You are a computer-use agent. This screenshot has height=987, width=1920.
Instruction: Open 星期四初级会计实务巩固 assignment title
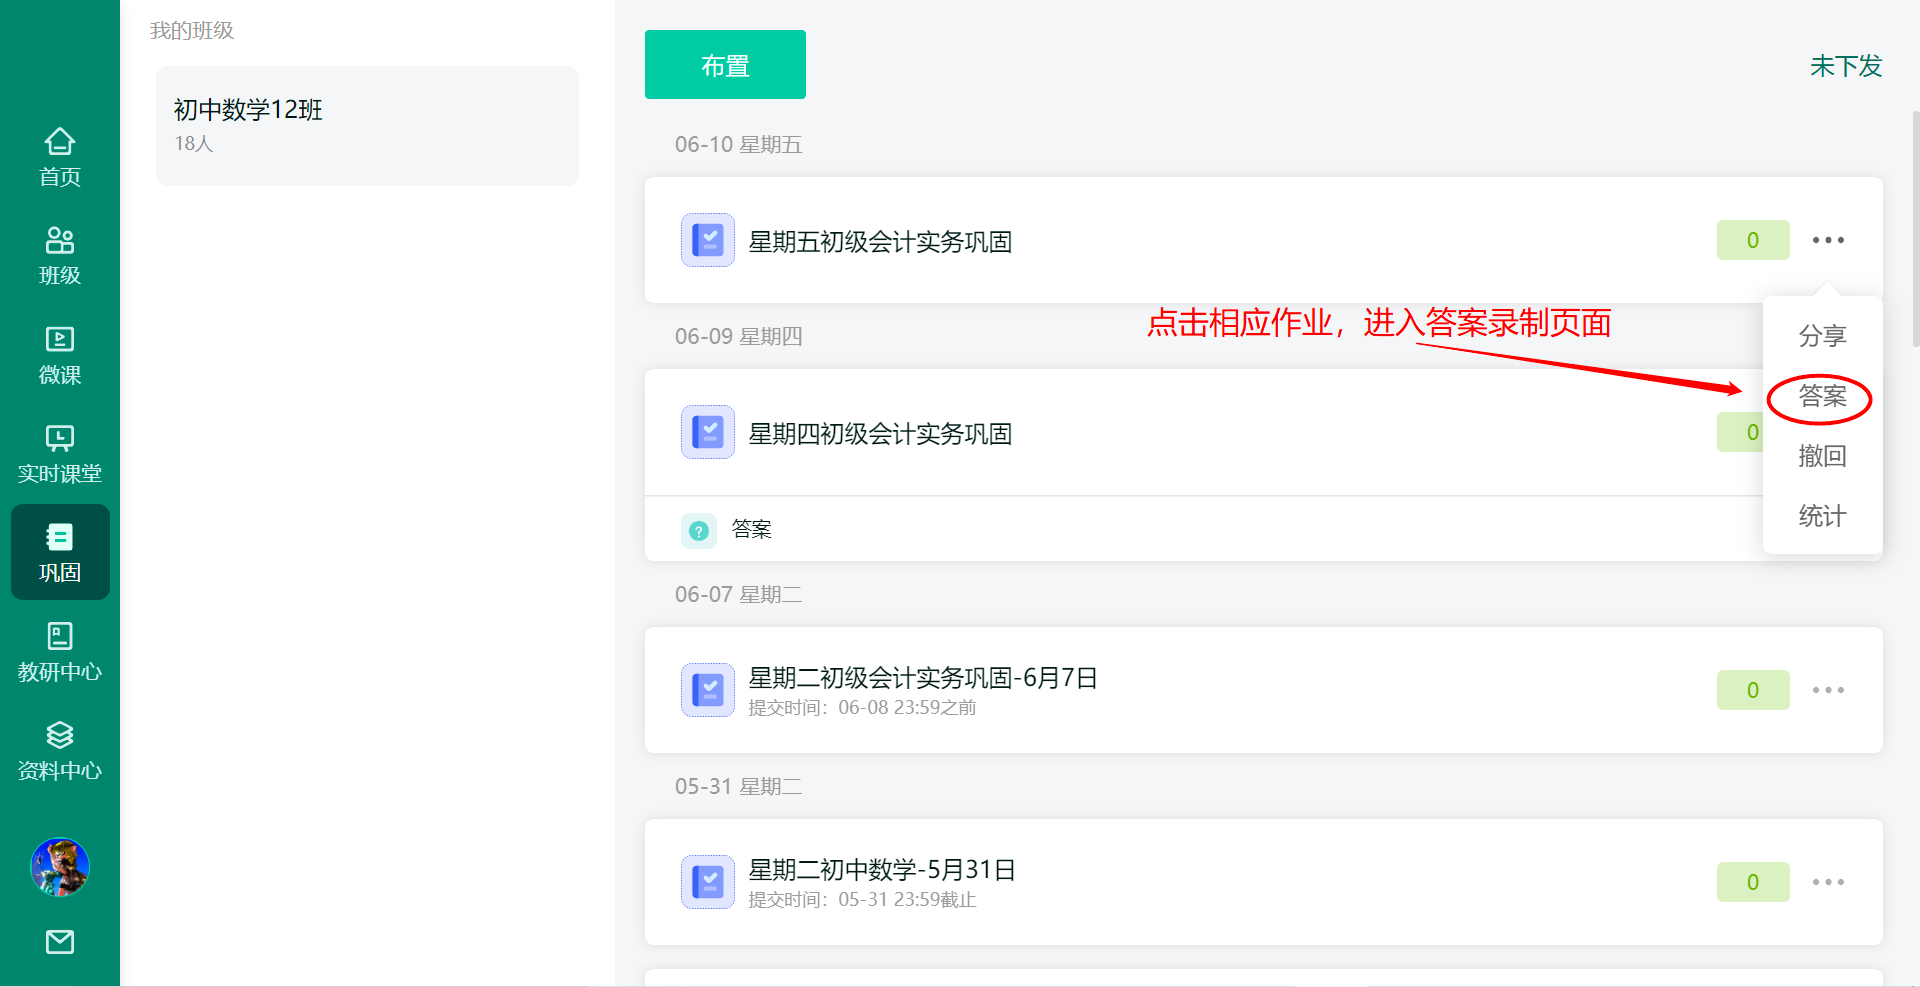tap(880, 434)
